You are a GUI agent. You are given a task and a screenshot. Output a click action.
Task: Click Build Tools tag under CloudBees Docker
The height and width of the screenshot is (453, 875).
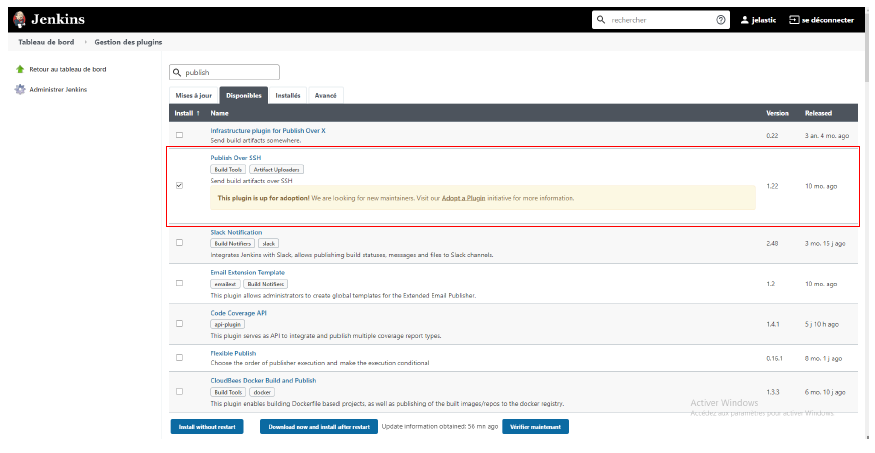pyautogui.click(x=228, y=392)
